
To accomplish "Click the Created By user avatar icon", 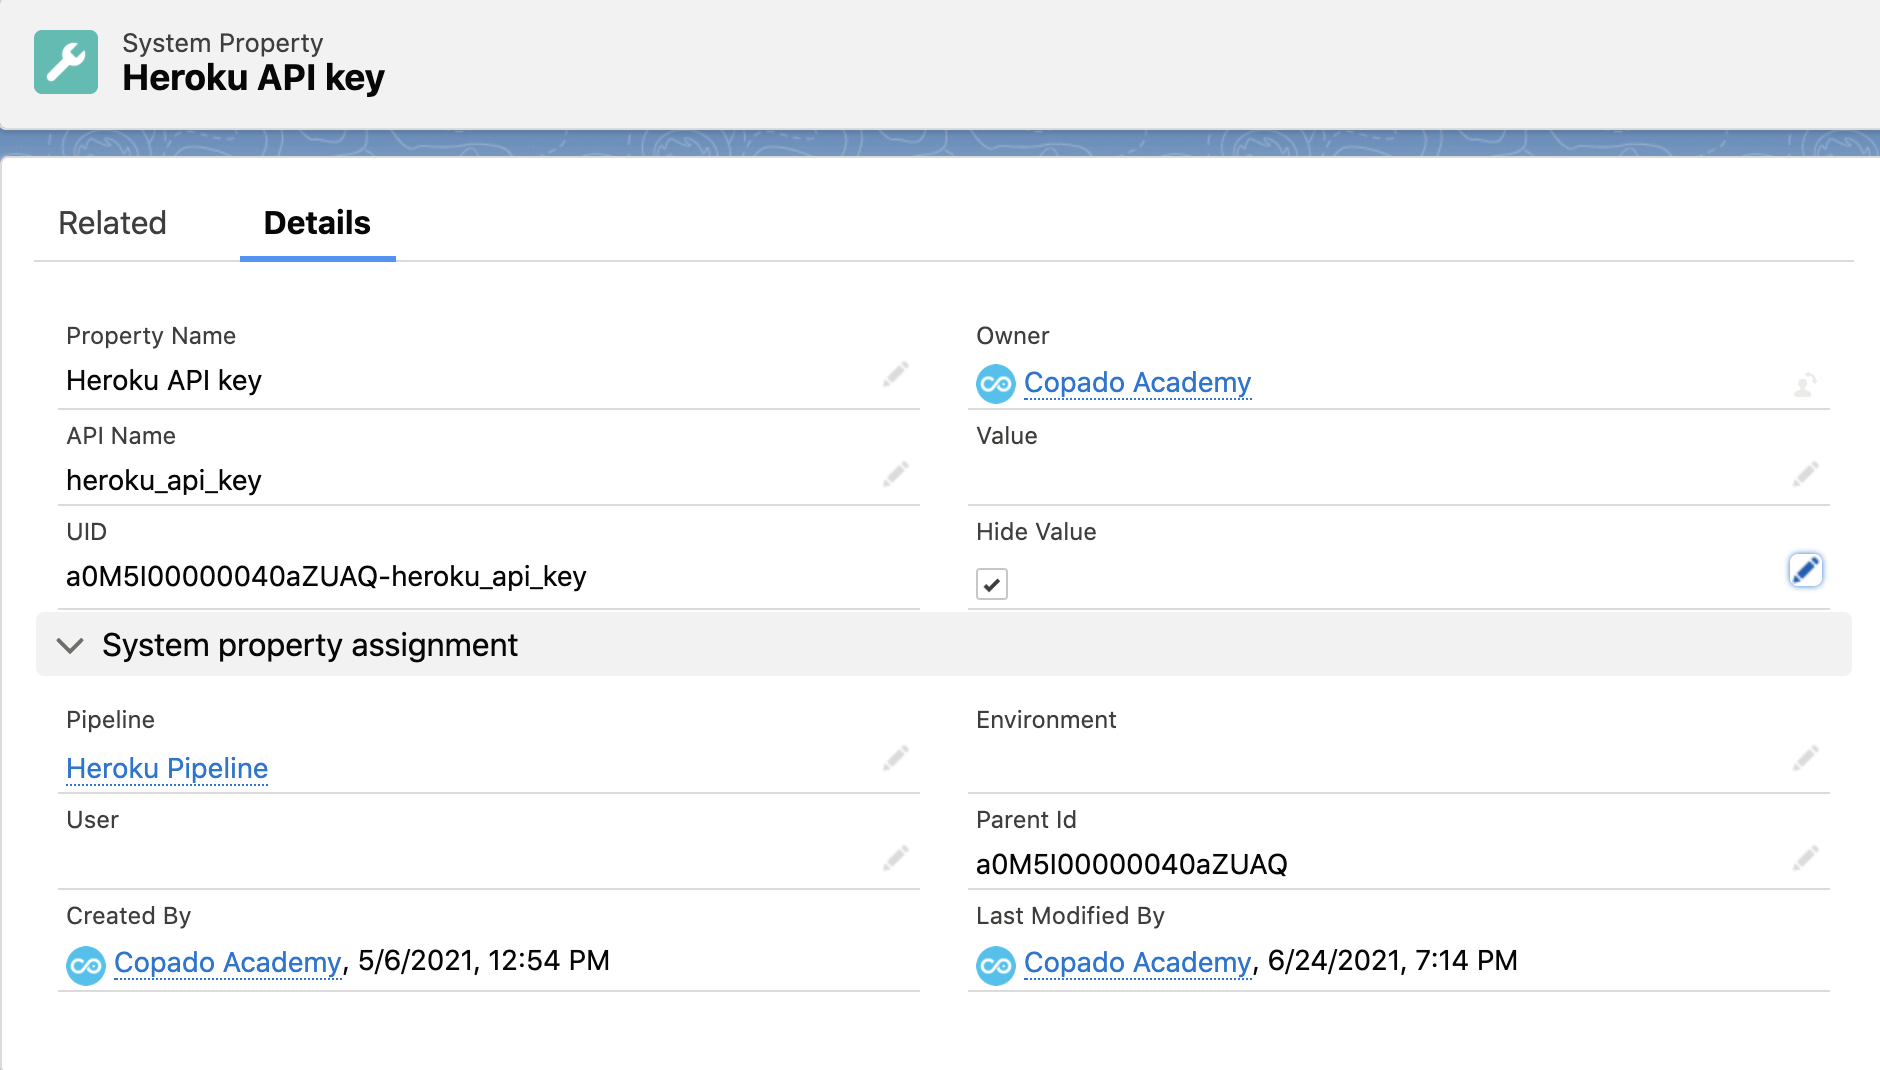I will pyautogui.click(x=86, y=963).
